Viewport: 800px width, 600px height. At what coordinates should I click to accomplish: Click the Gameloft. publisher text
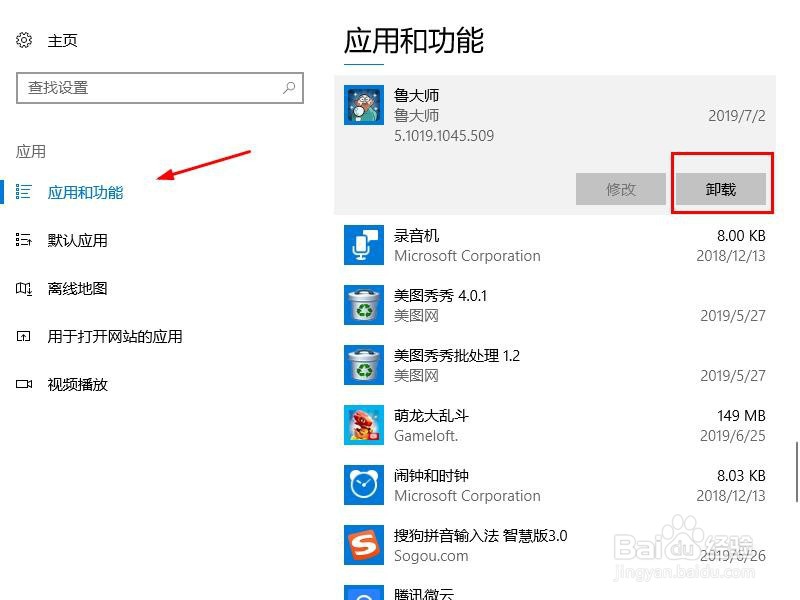(x=426, y=436)
